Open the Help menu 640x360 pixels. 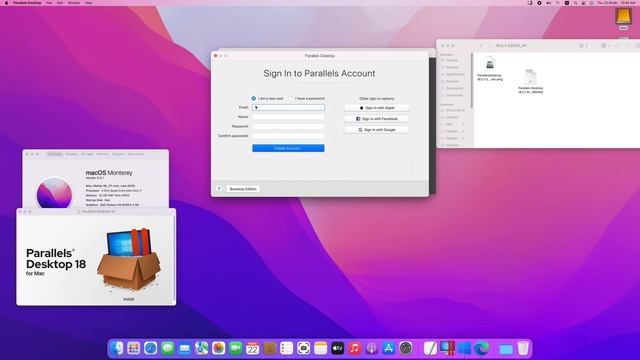tap(89, 3)
